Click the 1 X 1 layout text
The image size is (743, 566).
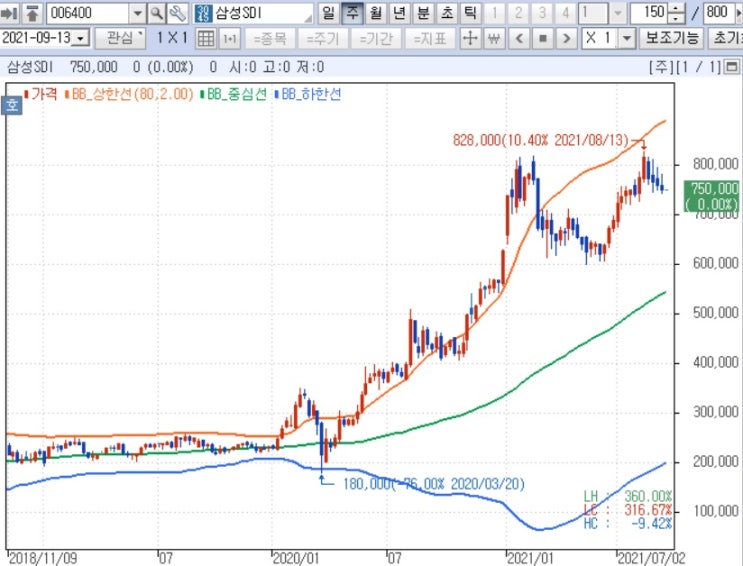[172, 37]
